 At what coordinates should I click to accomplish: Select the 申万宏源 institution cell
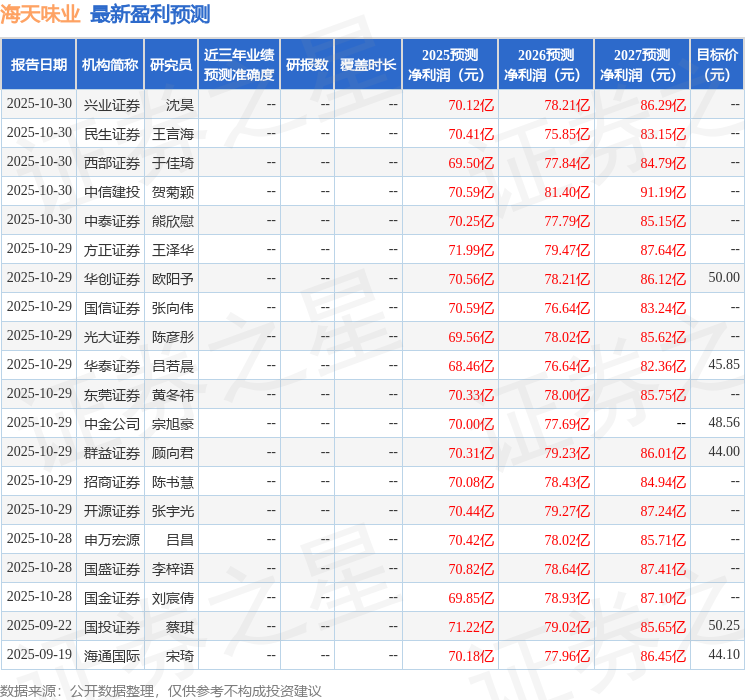coord(112,540)
